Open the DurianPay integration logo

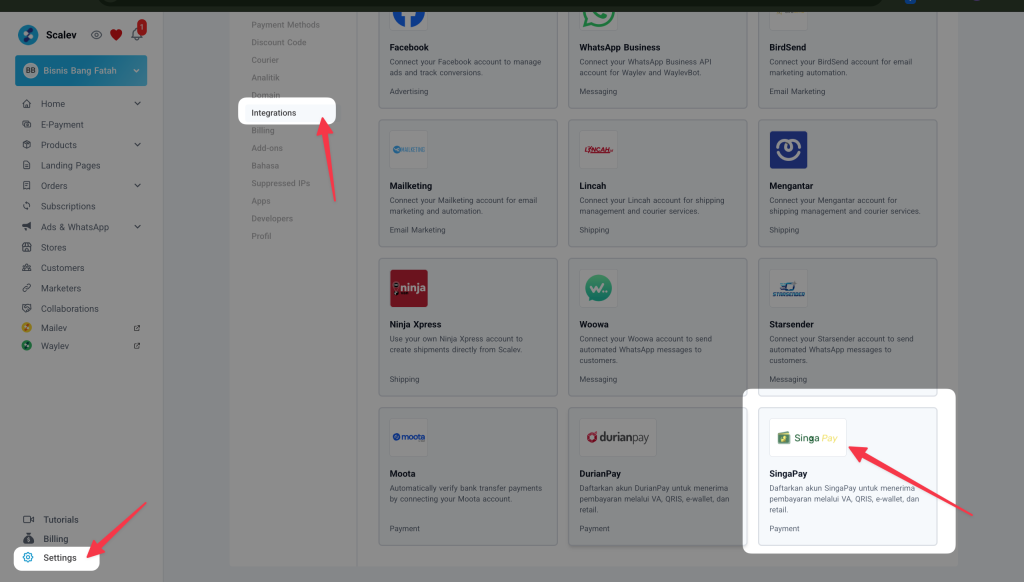click(x=618, y=437)
